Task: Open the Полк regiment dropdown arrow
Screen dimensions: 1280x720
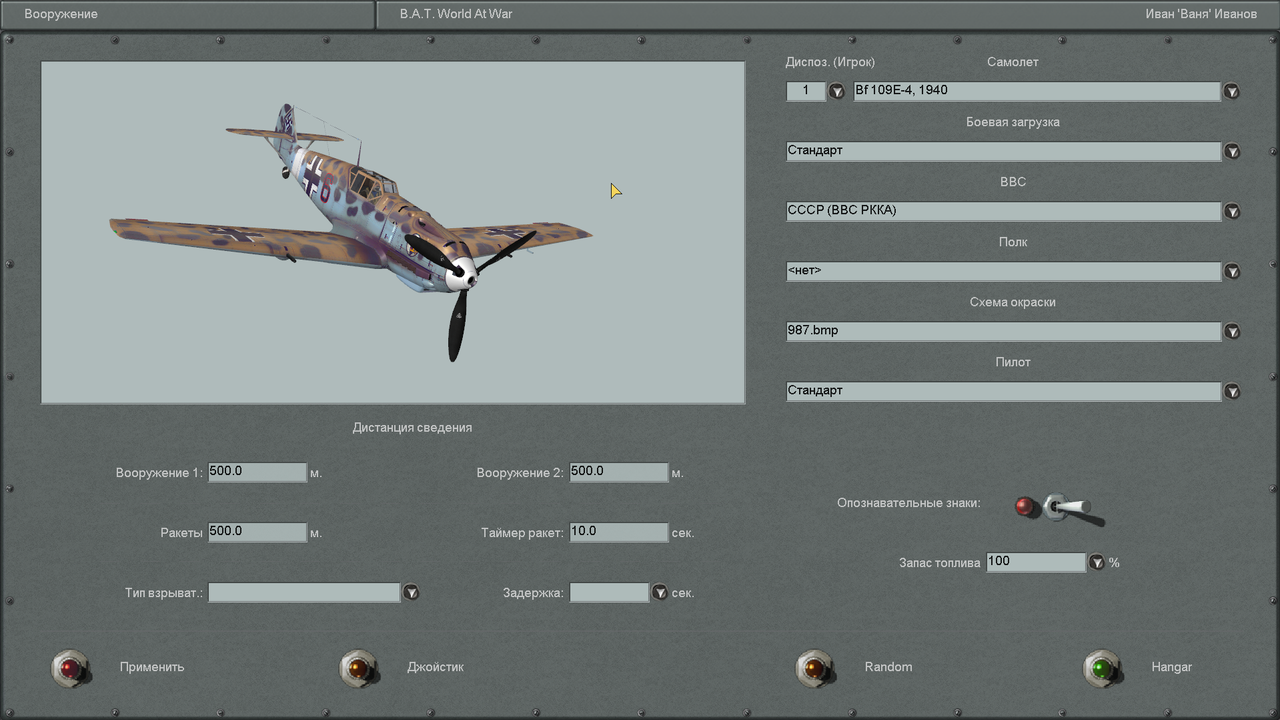Action: click(1232, 271)
